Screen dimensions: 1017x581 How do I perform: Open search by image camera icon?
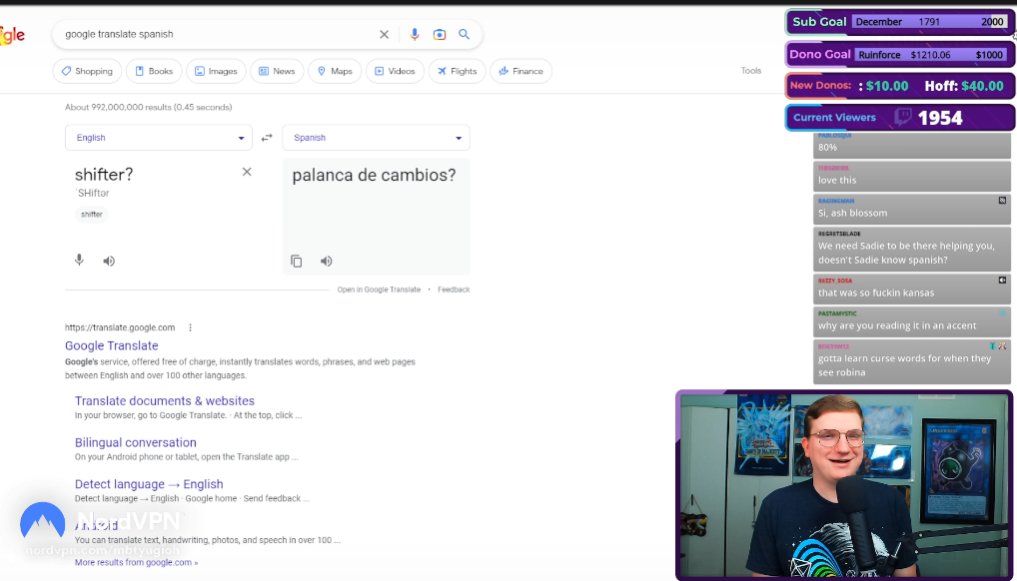pyautogui.click(x=439, y=33)
